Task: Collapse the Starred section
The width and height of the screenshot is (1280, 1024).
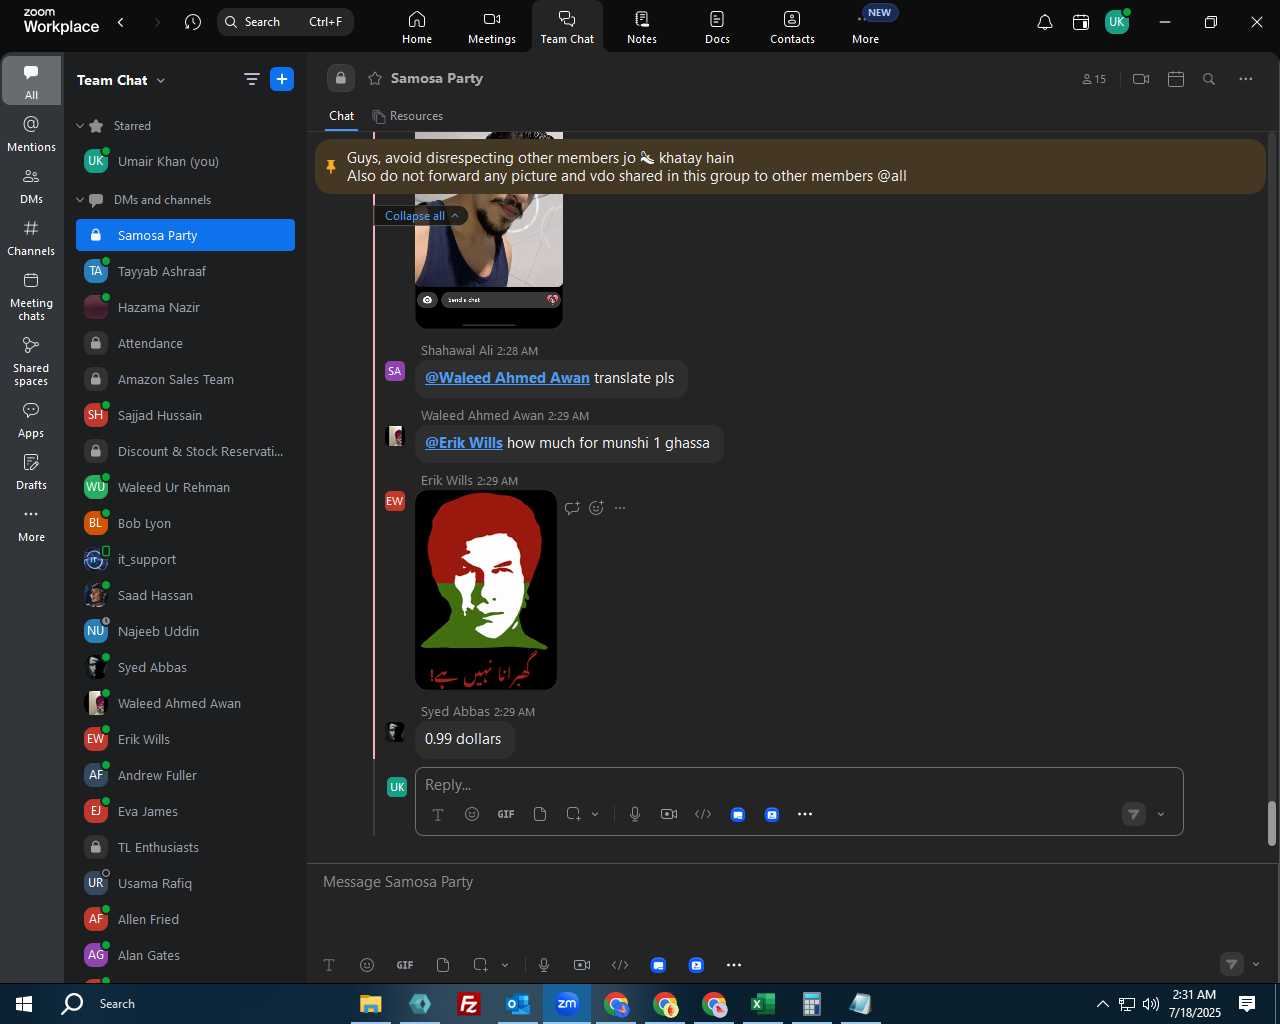Action: click(80, 126)
